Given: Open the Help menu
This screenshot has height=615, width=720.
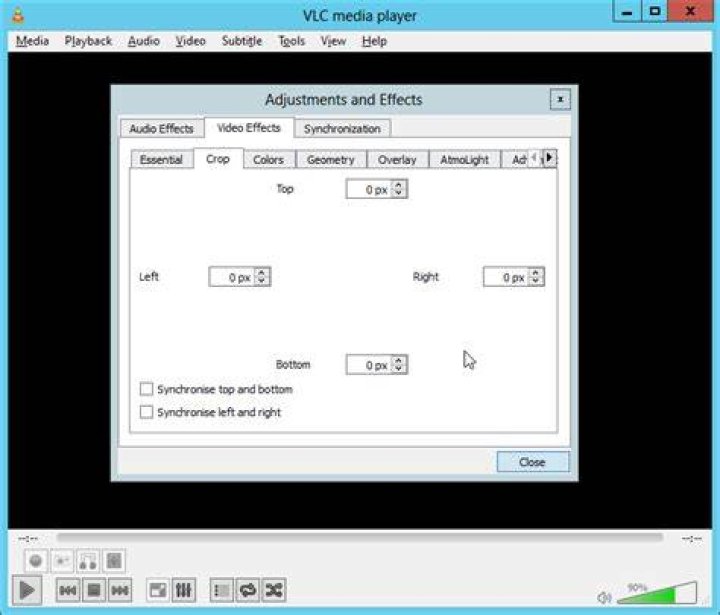Looking at the screenshot, I should 374,41.
